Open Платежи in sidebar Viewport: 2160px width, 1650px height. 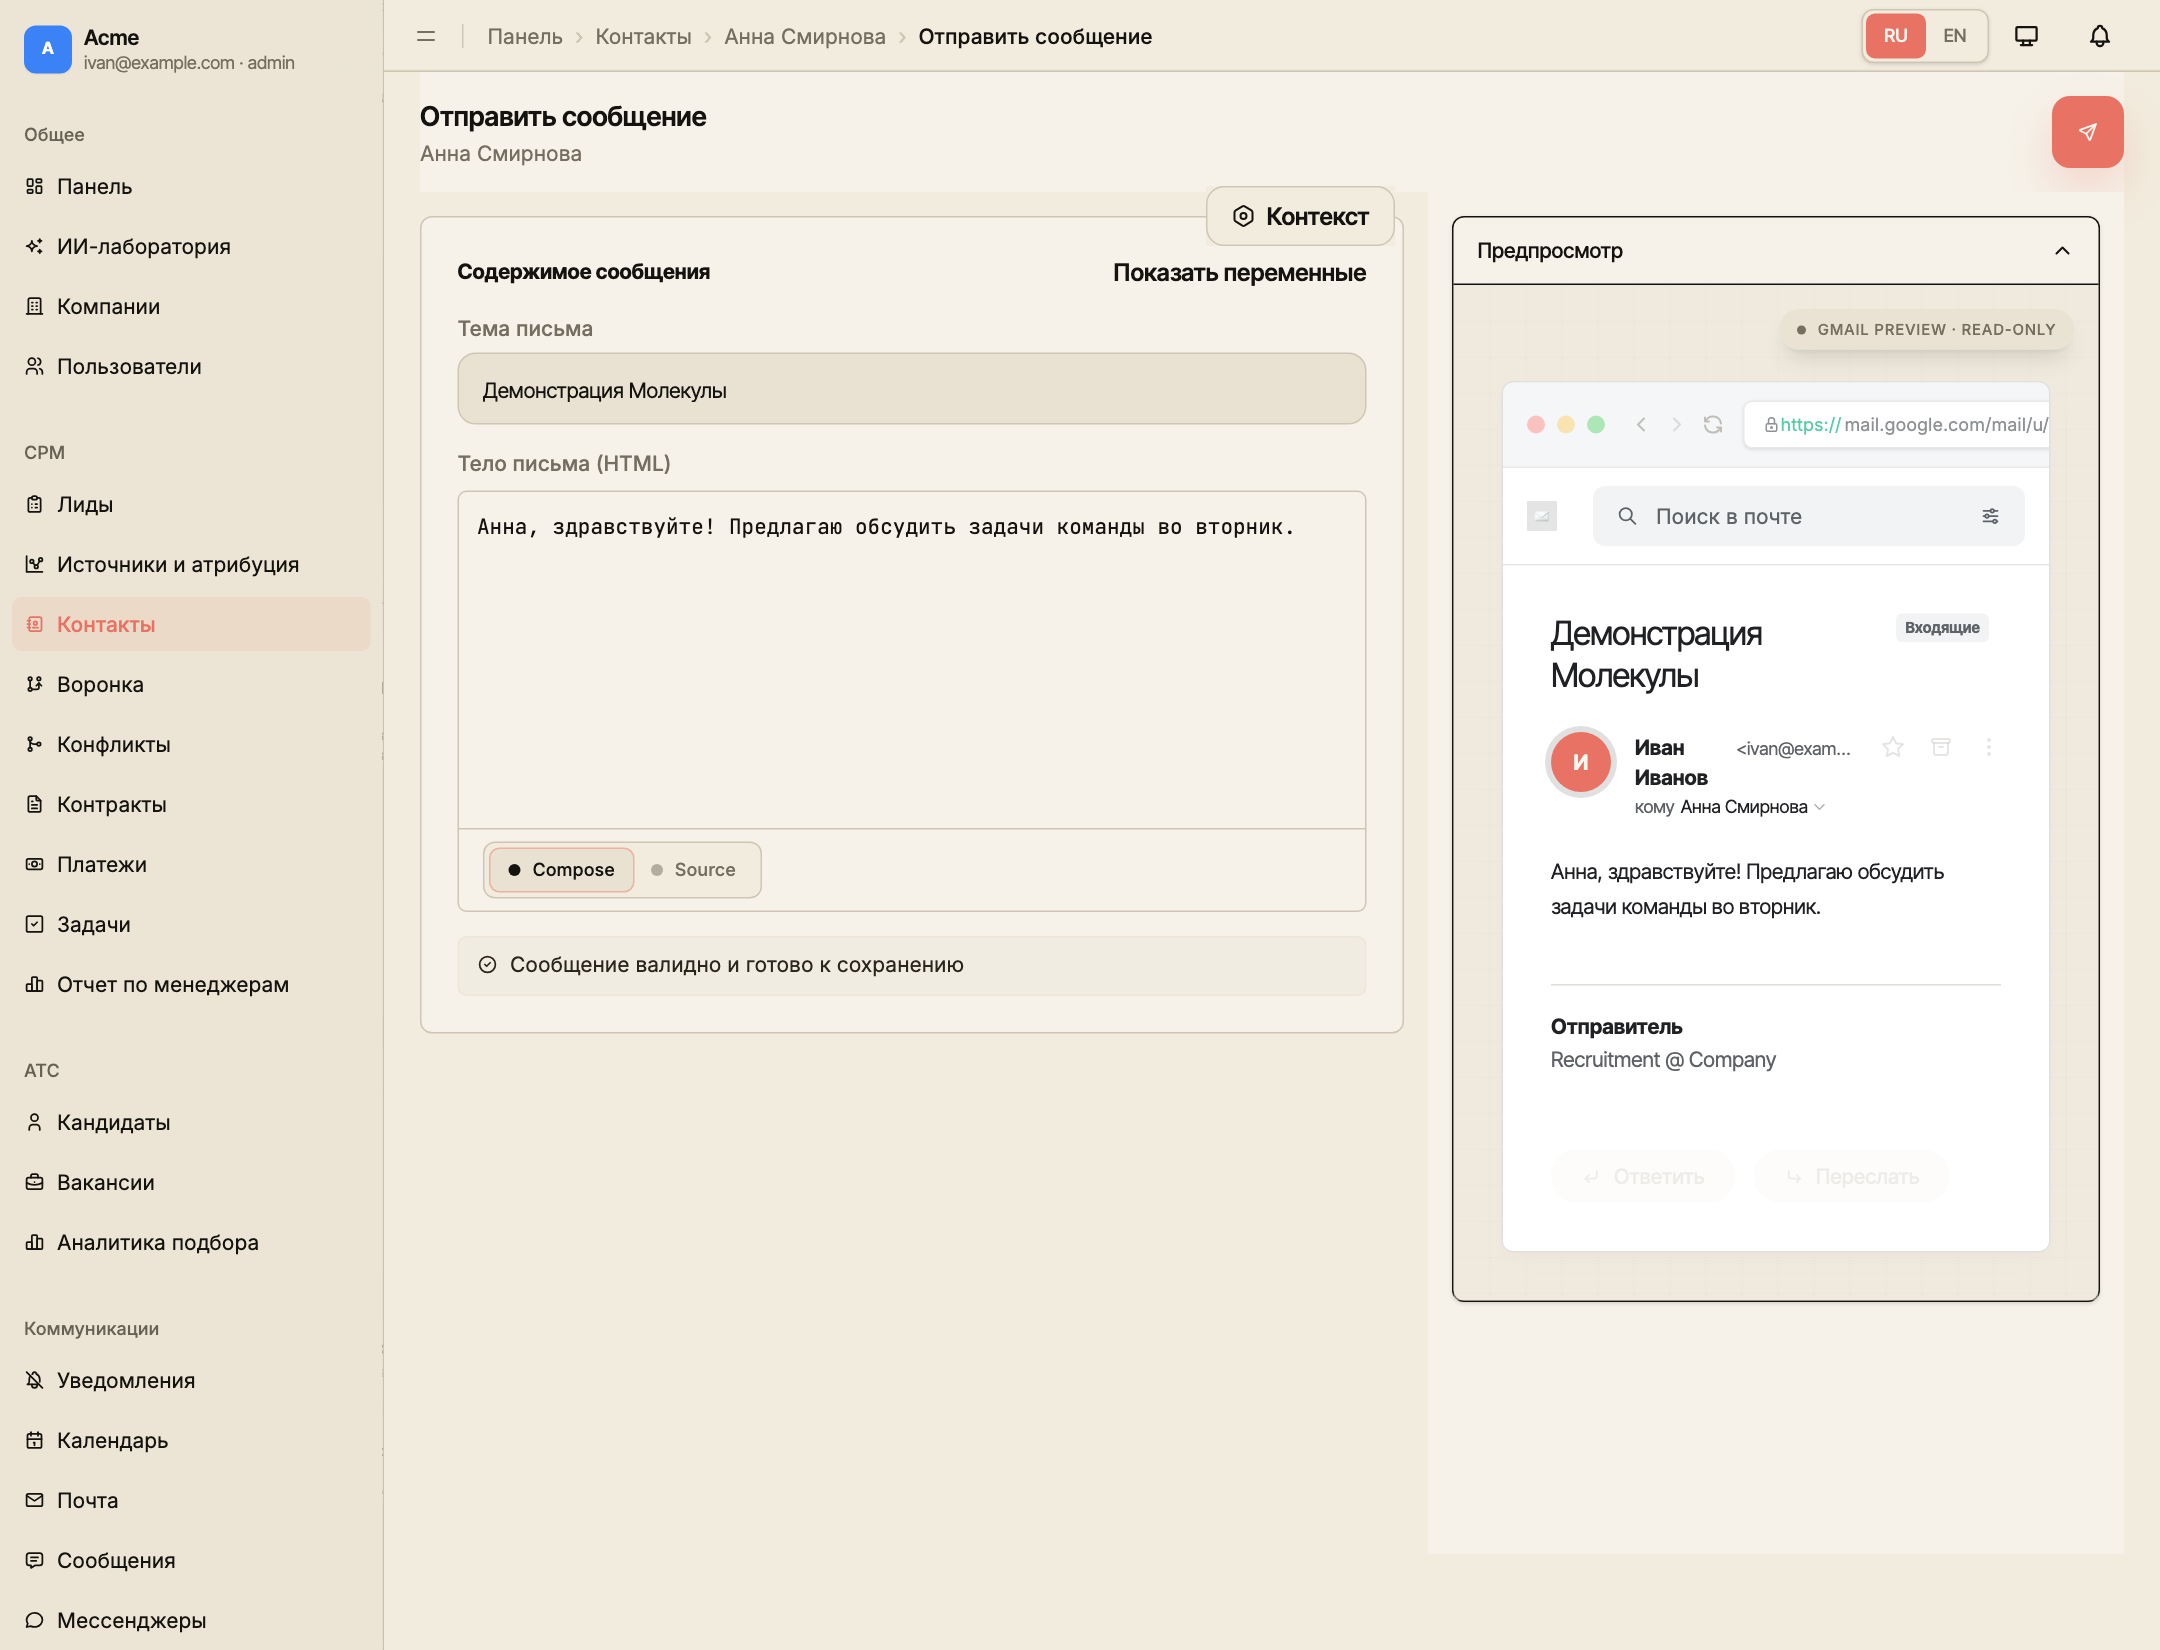pos(191,864)
